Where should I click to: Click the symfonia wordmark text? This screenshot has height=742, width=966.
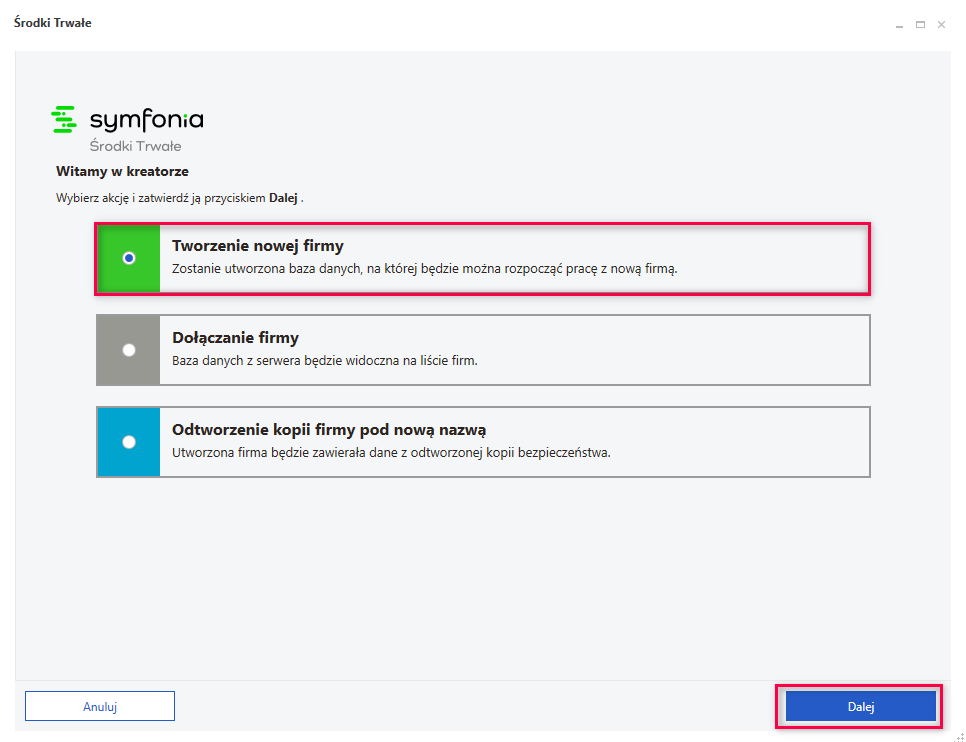tap(147, 120)
